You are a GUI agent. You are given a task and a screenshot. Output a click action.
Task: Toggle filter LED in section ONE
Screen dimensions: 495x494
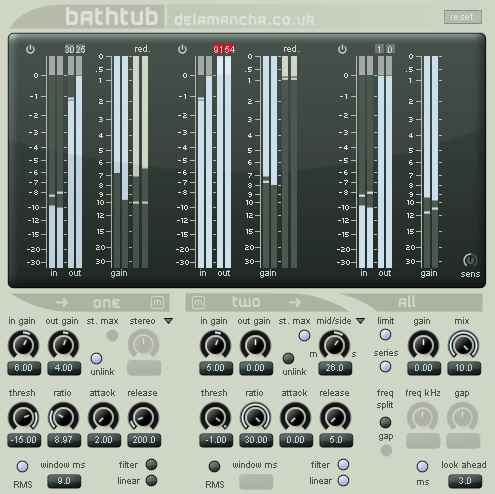pyautogui.click(x=151, y=464)
